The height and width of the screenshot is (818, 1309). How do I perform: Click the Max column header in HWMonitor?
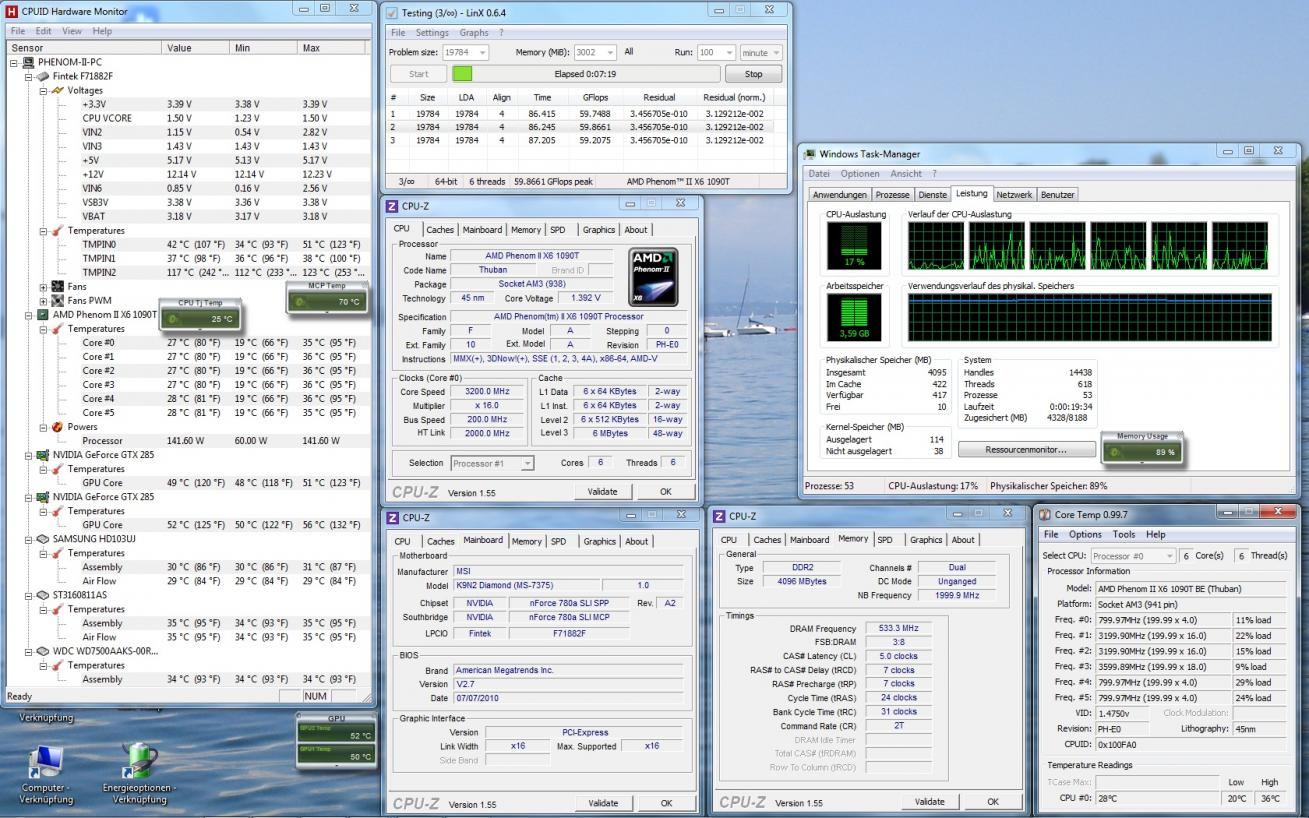334,47
